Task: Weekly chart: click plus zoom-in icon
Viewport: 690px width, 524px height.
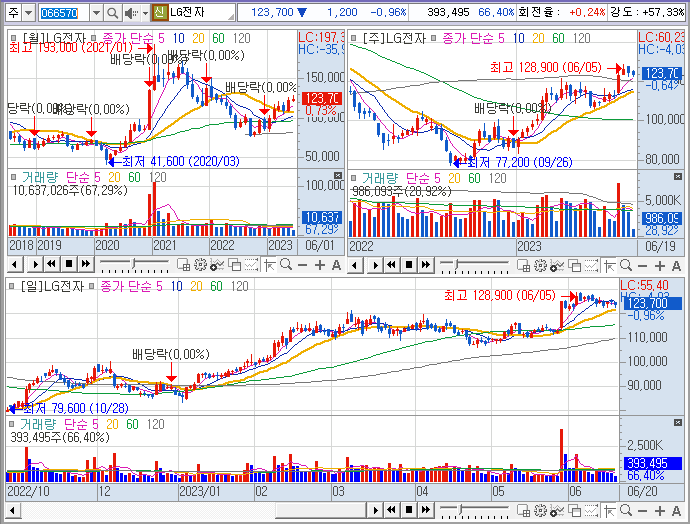Action: 660,266
